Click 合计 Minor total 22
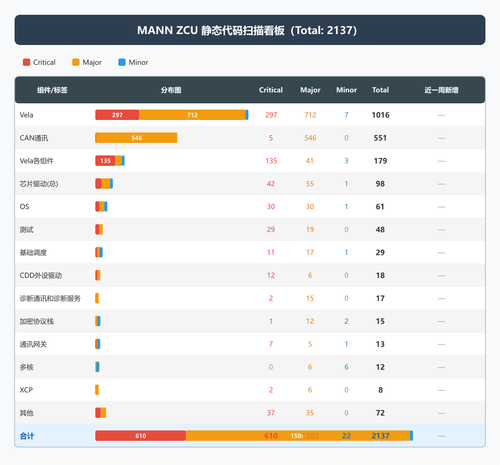The width and height of the screenshot is (500, 465). click(346, 436)
